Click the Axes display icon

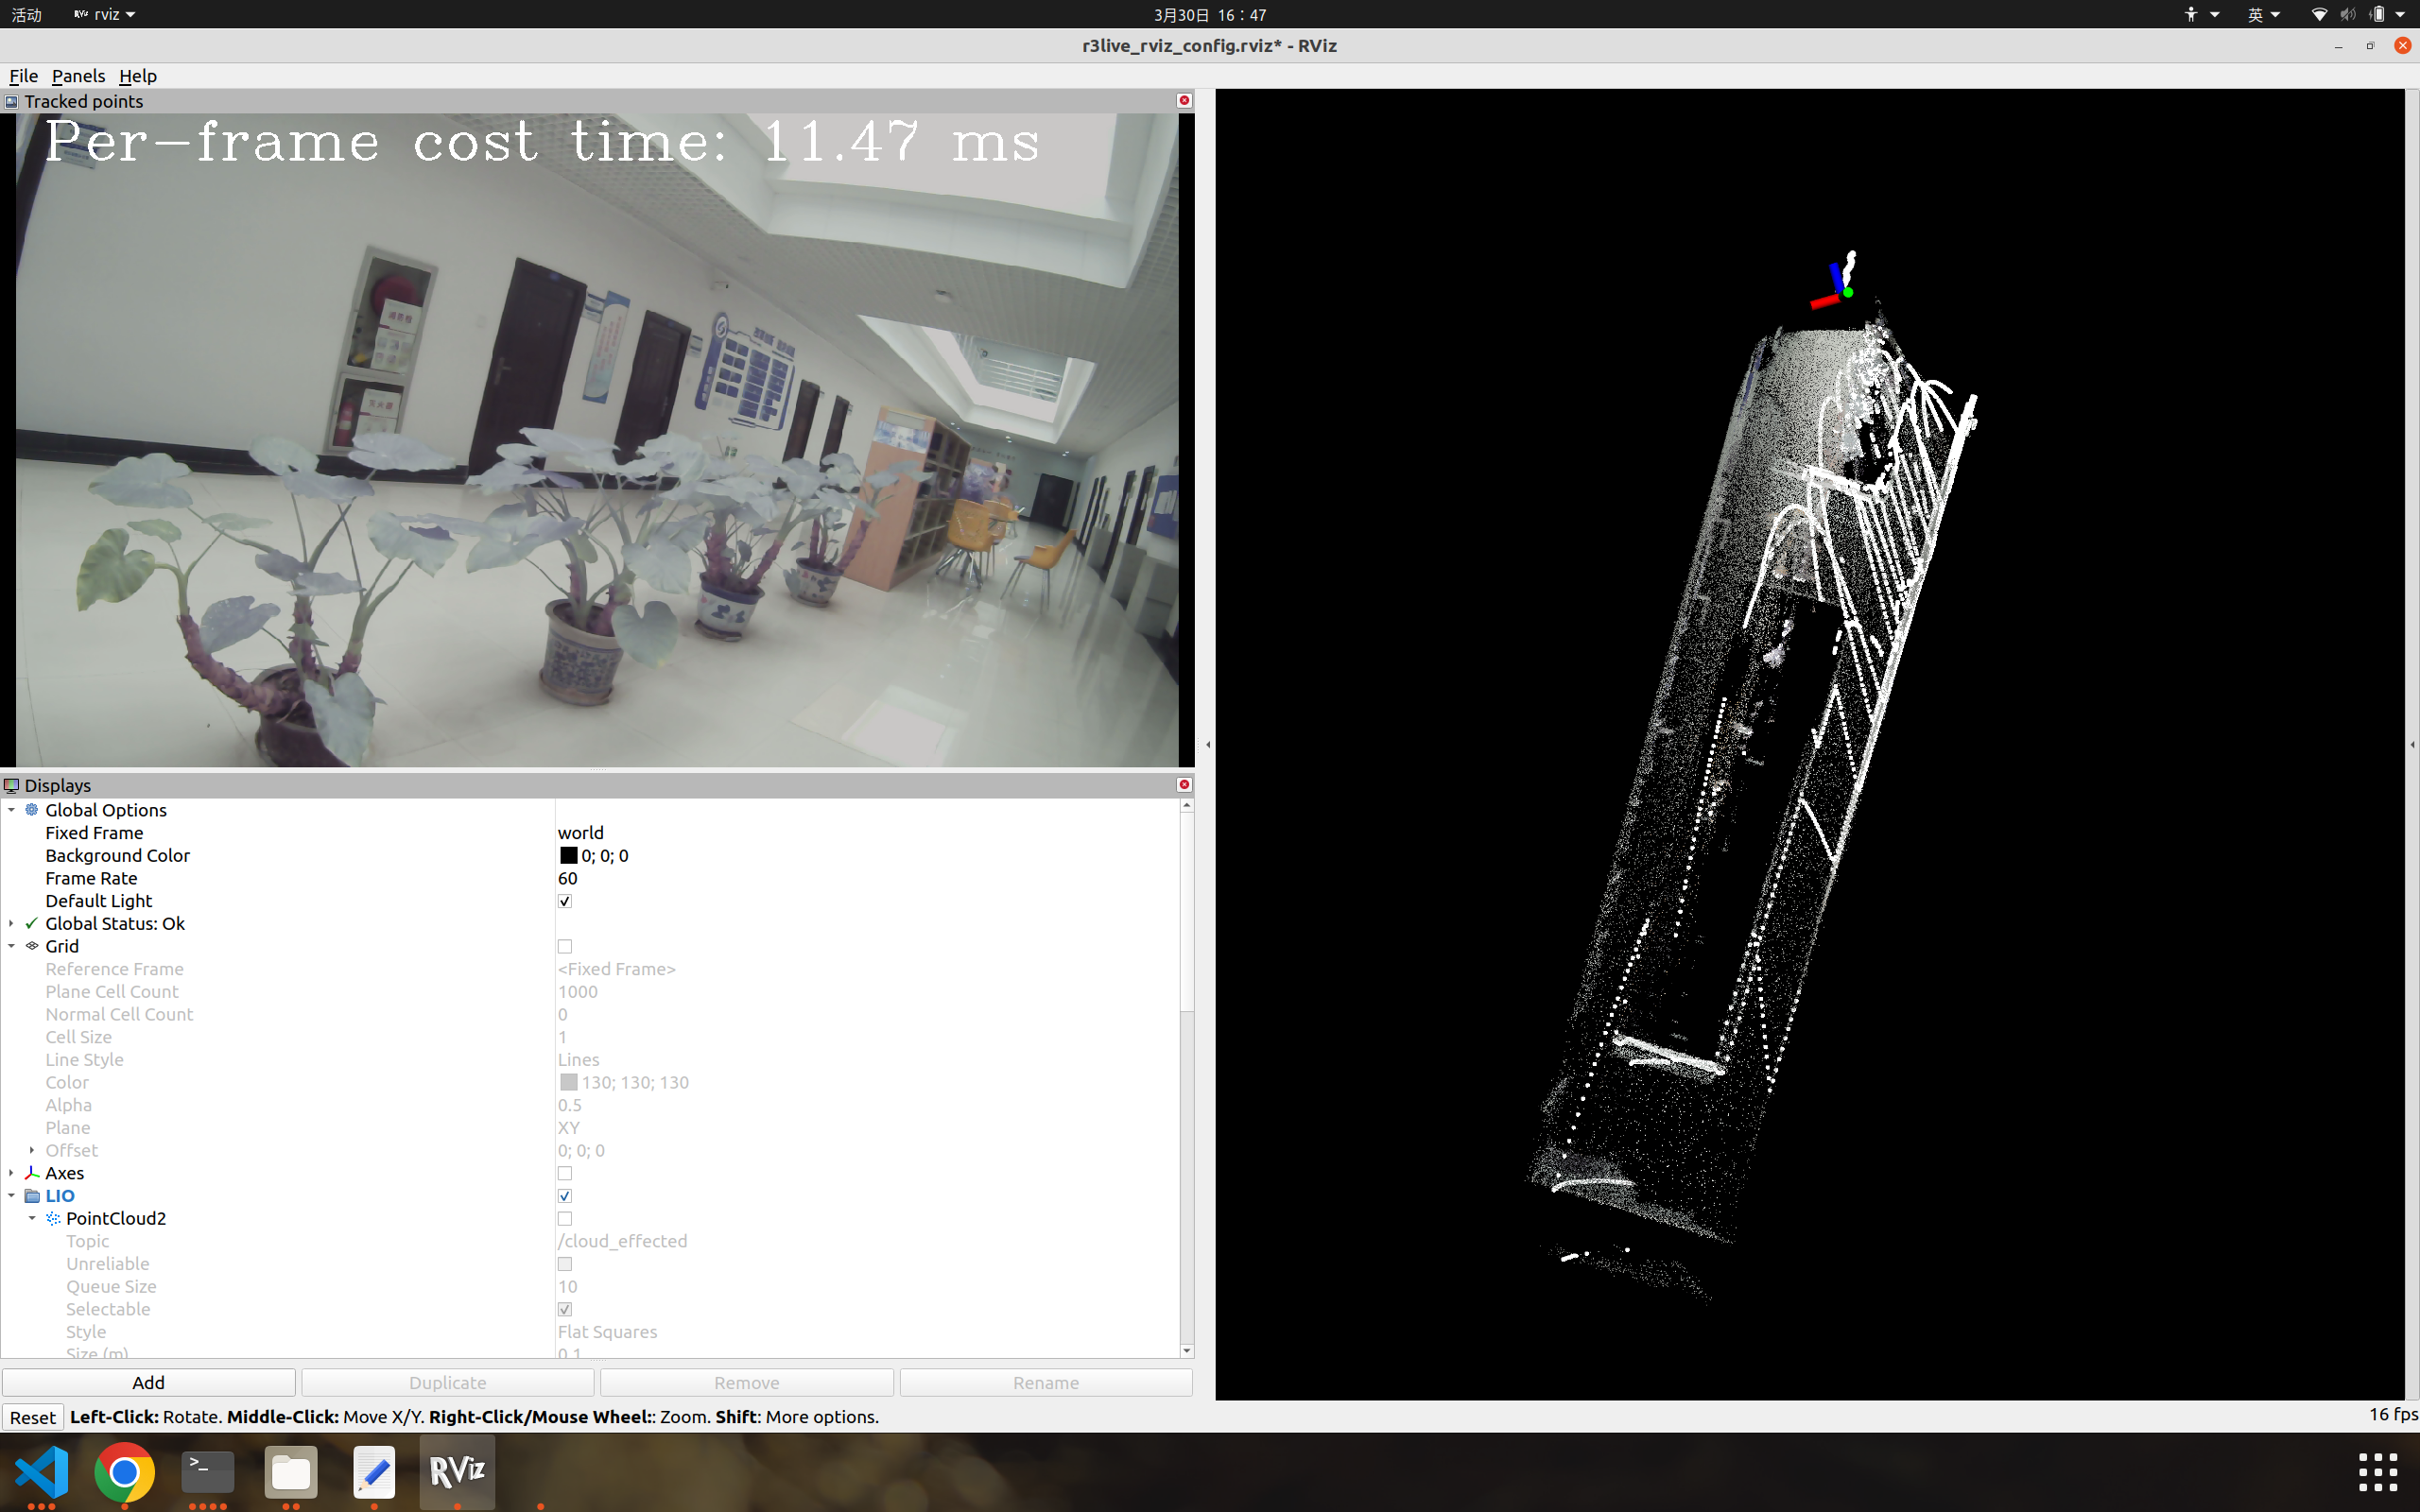(x=31, y=1172)
